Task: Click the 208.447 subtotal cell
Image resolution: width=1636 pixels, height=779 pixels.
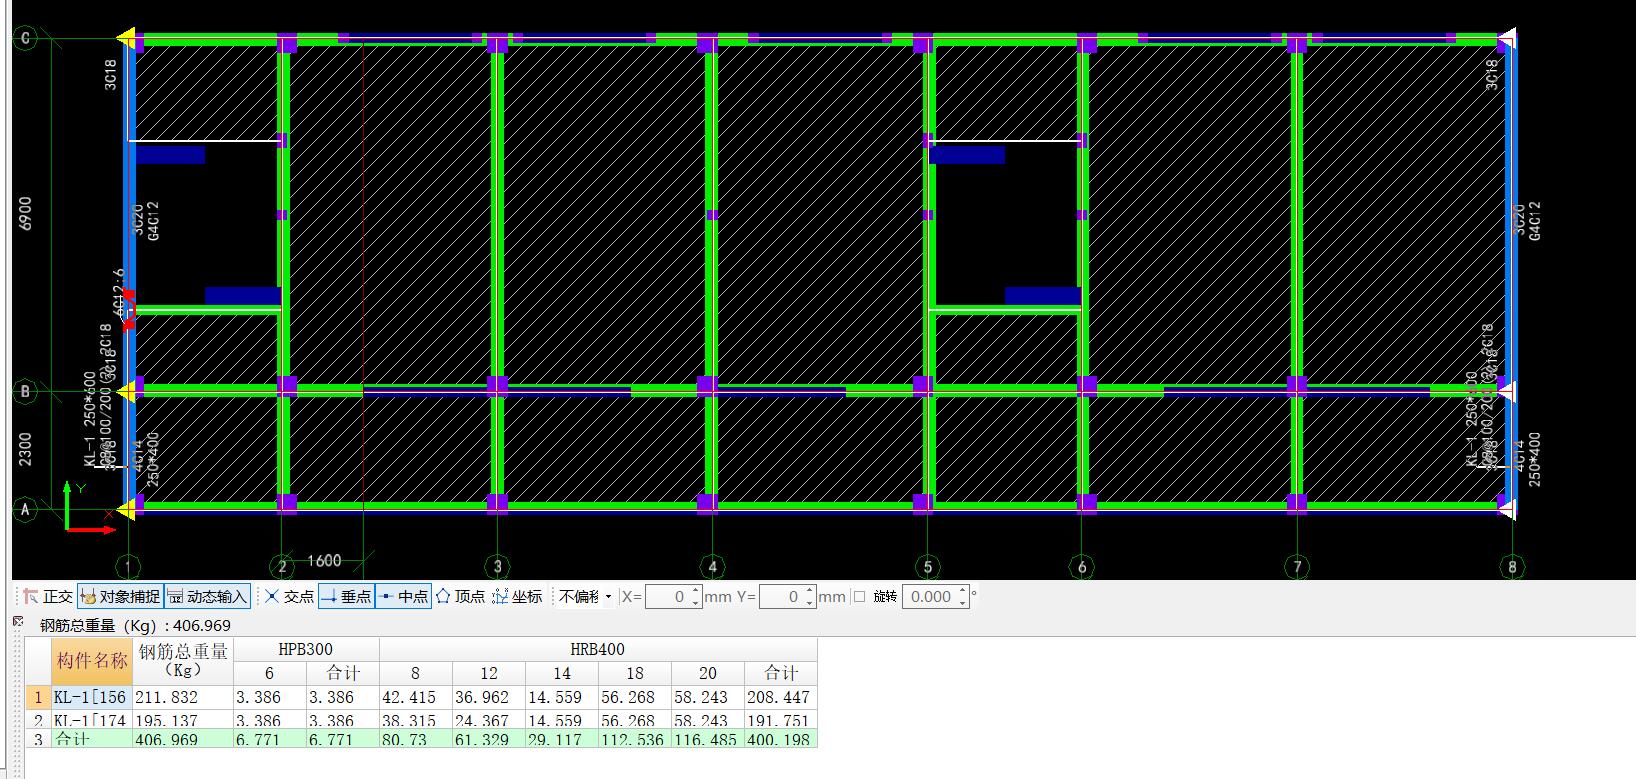Action: (x=781, y=697)
